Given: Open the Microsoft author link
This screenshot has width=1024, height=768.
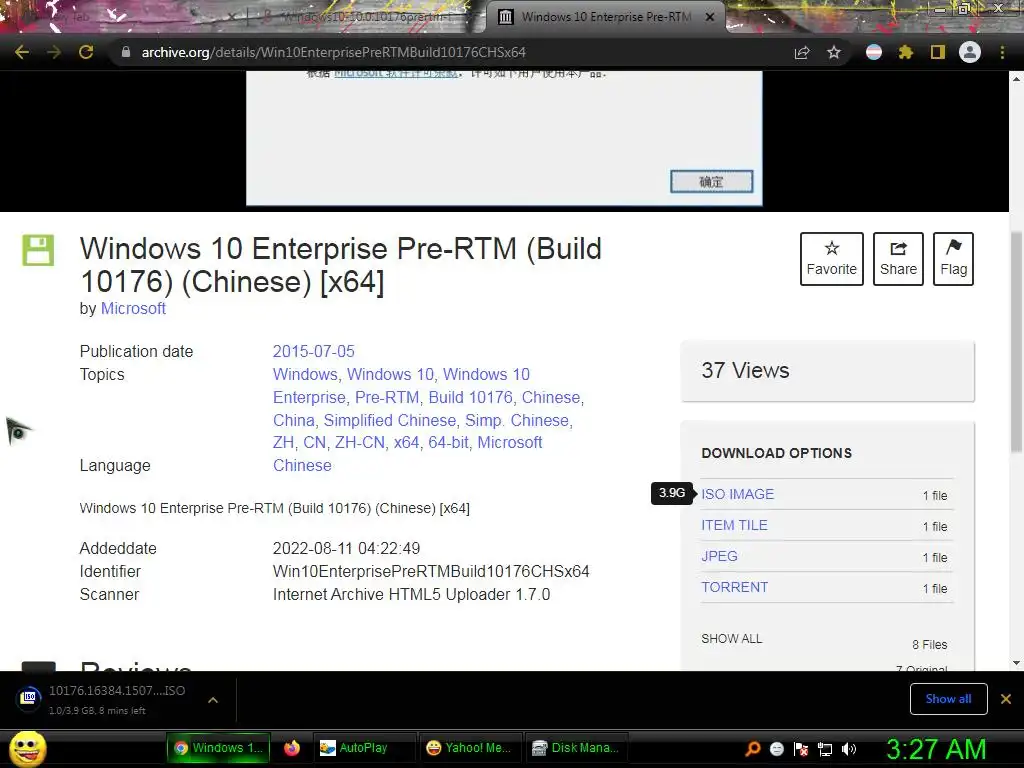Looking at the screenshot, I should pos(133,308).
